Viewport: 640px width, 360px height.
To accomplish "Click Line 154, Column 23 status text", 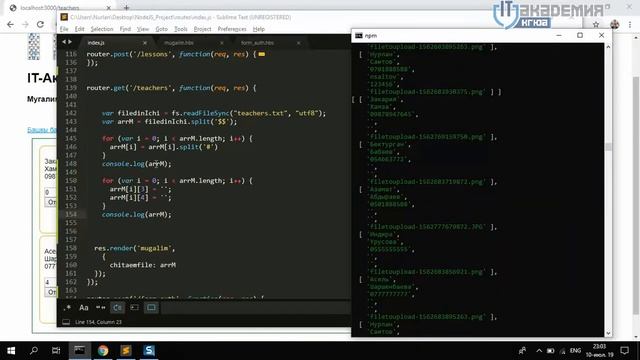I will (98, 322).
